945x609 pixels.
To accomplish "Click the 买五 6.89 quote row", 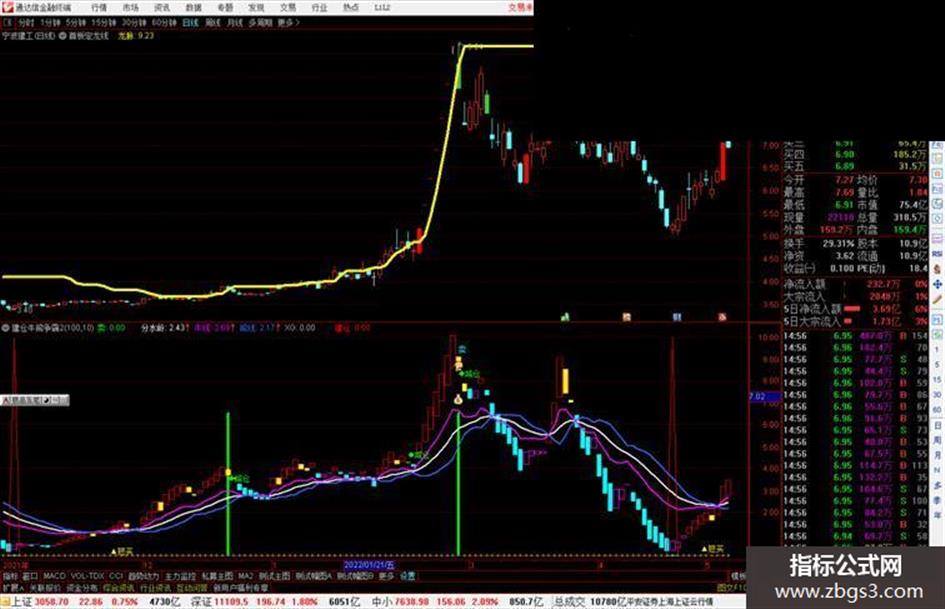I will click(x=856, y=166).
